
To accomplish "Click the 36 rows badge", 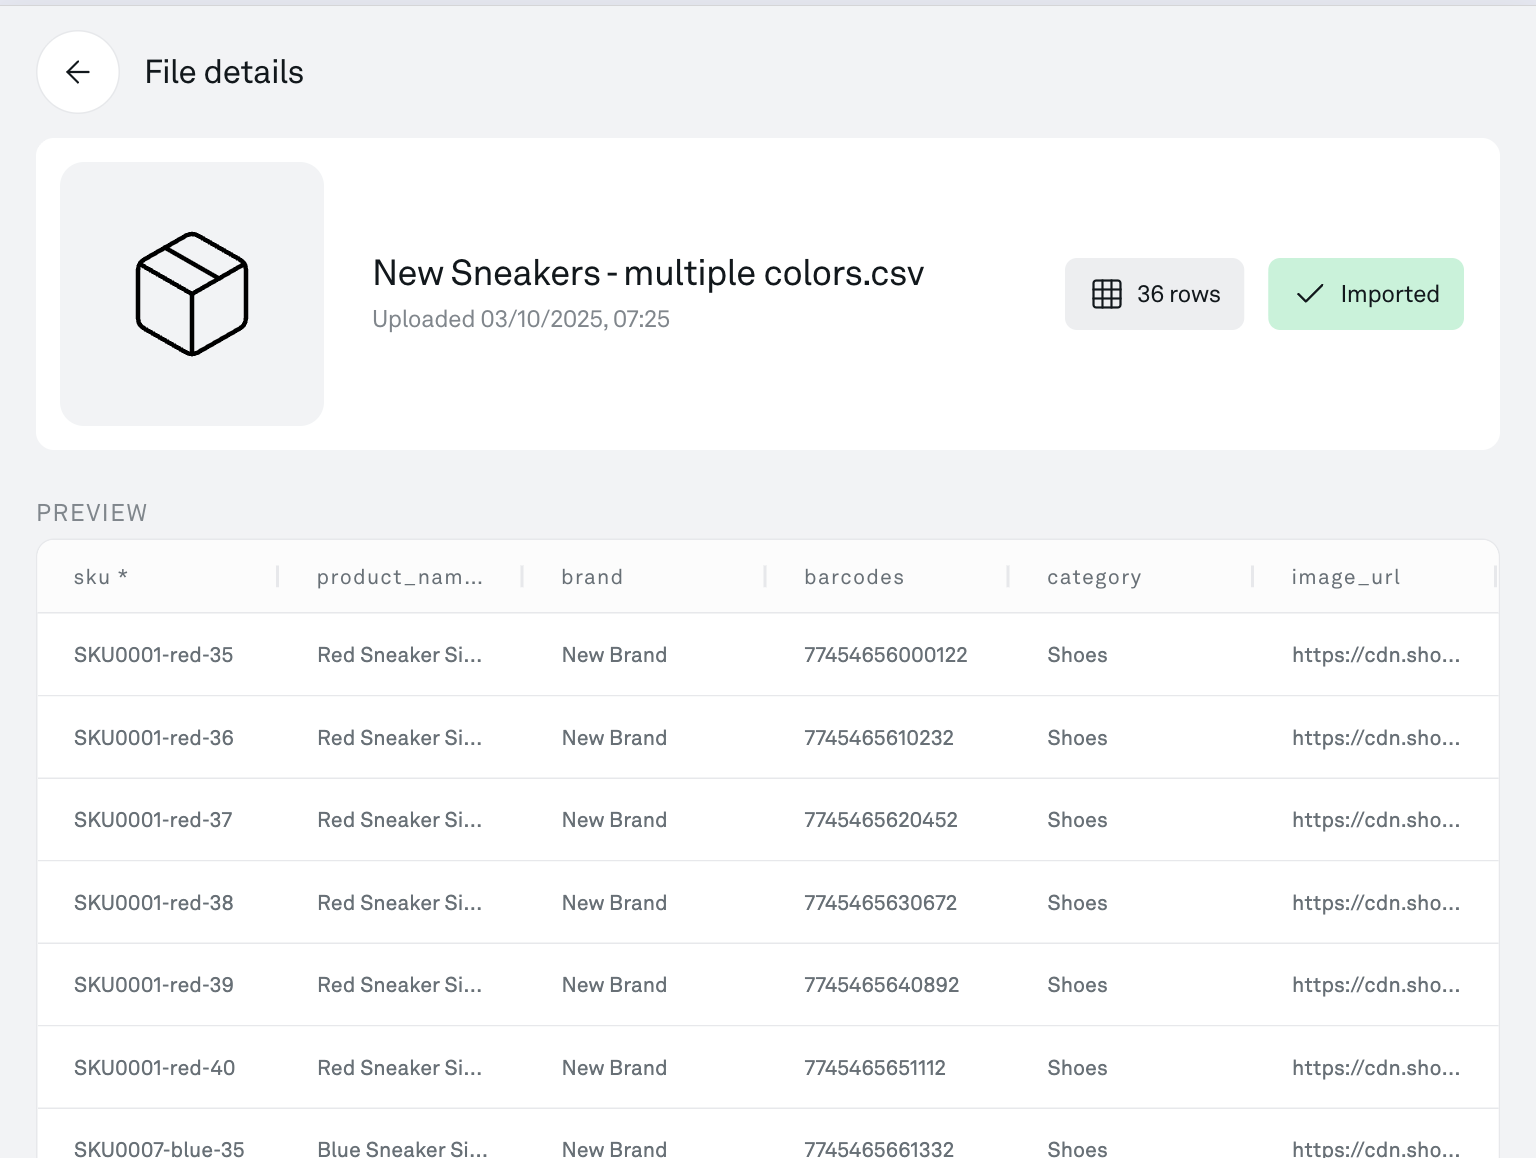I will [x=1154, y=294].
